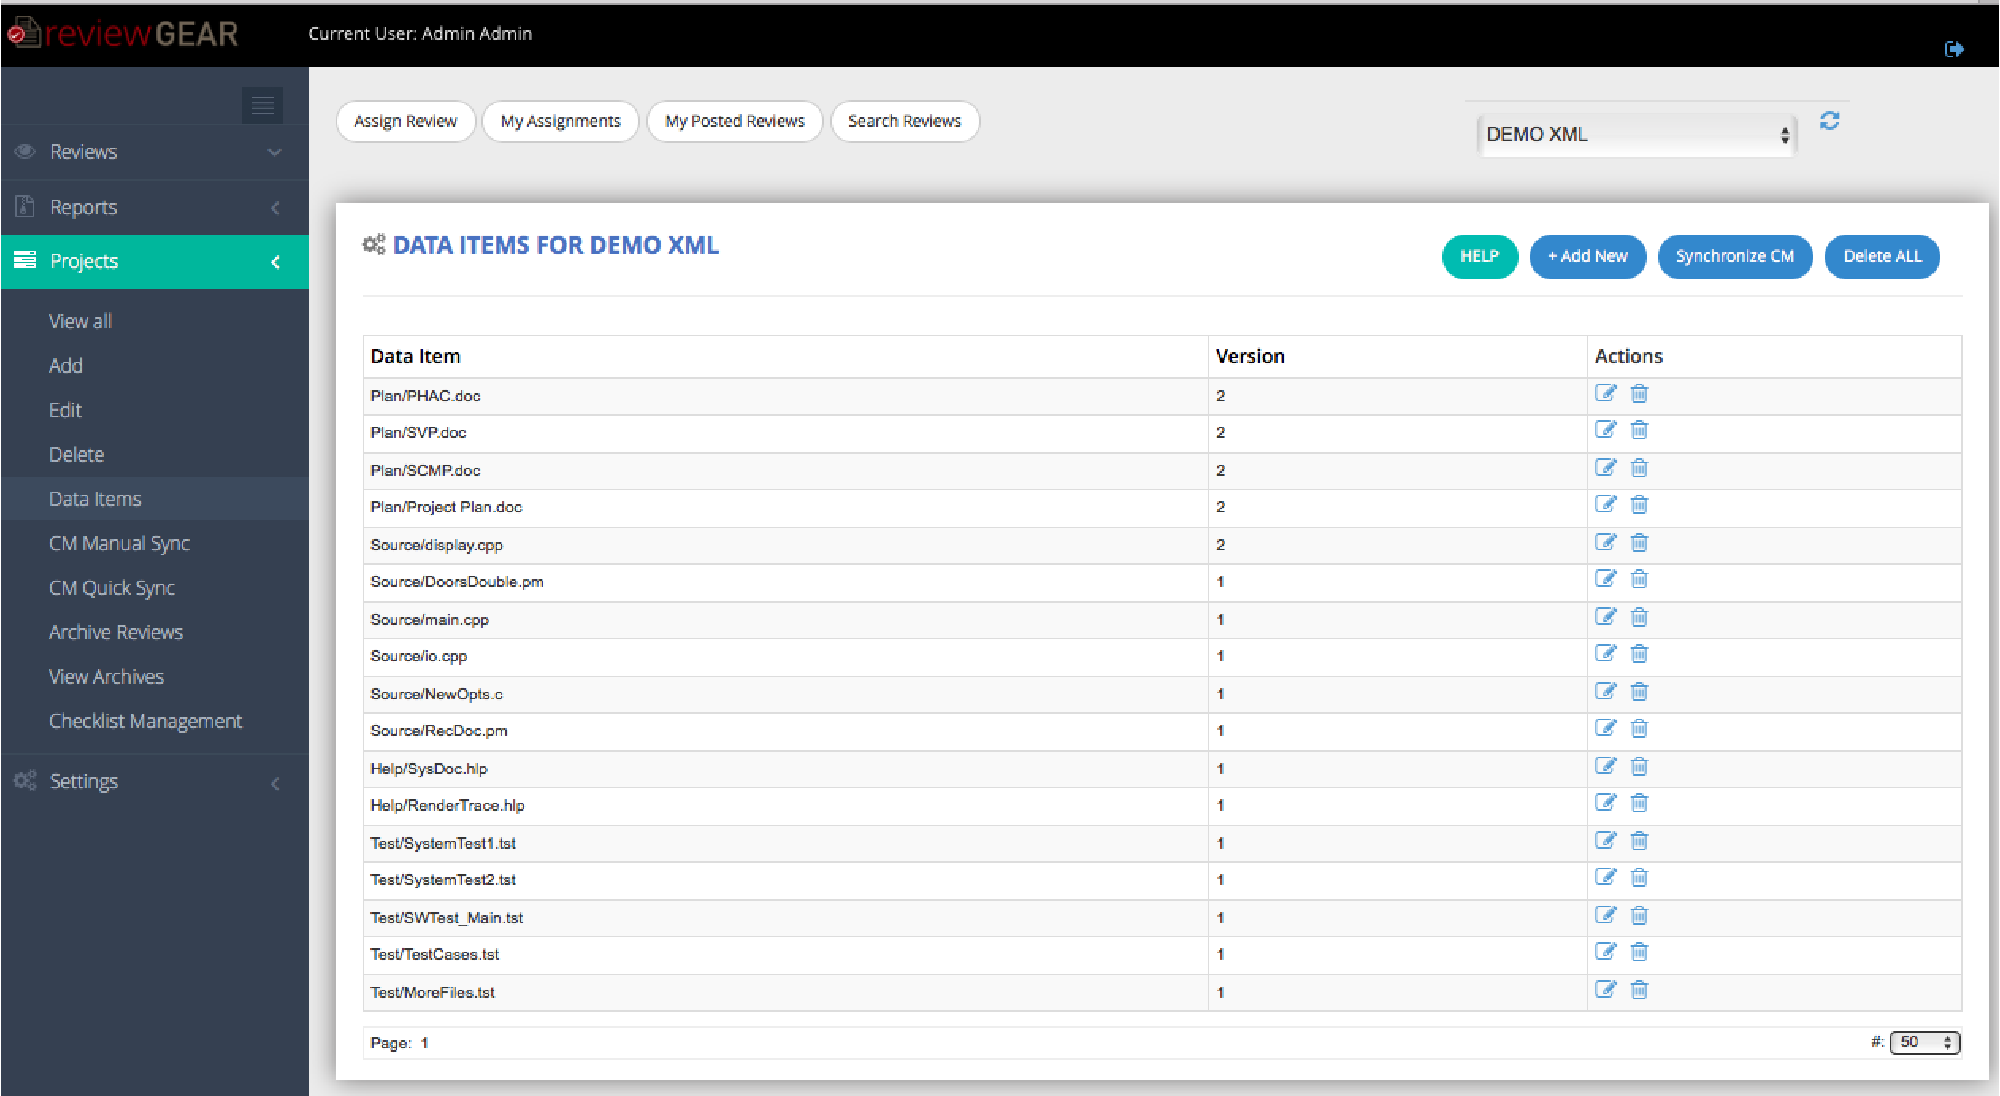Select Delete in the Projects submenu
The height and width of the screenshot is (1096, 2000).
(x=76, y=454)
